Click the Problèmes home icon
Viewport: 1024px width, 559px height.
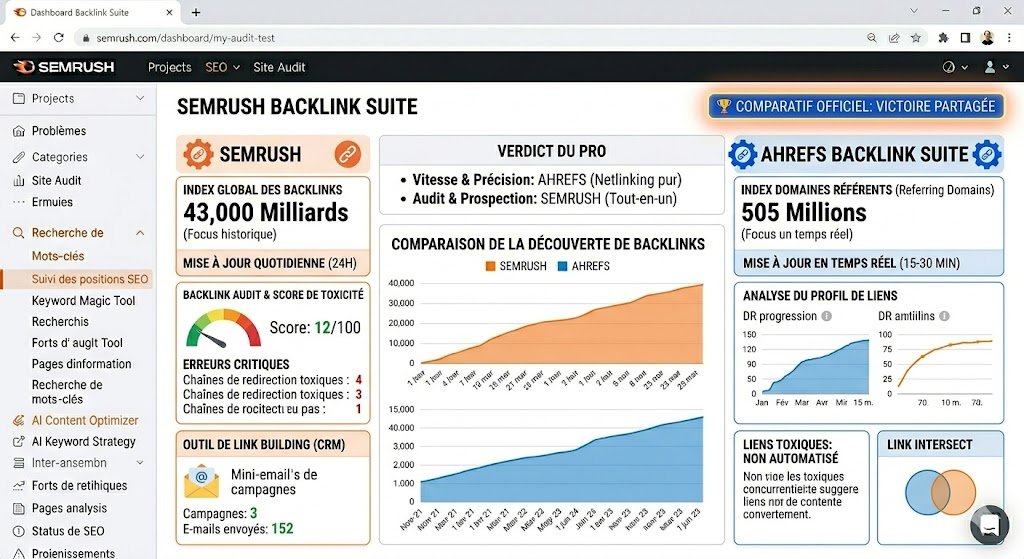pos(19,131)
